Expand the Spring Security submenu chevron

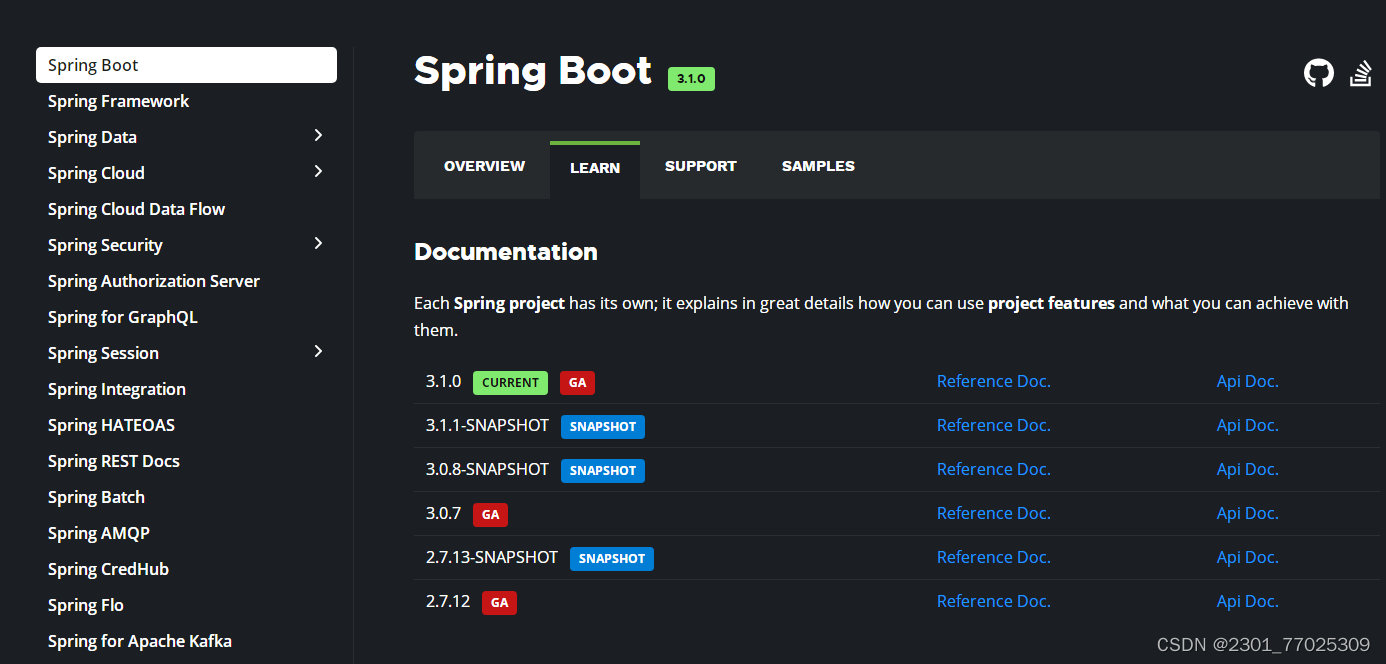coord(318,243)
